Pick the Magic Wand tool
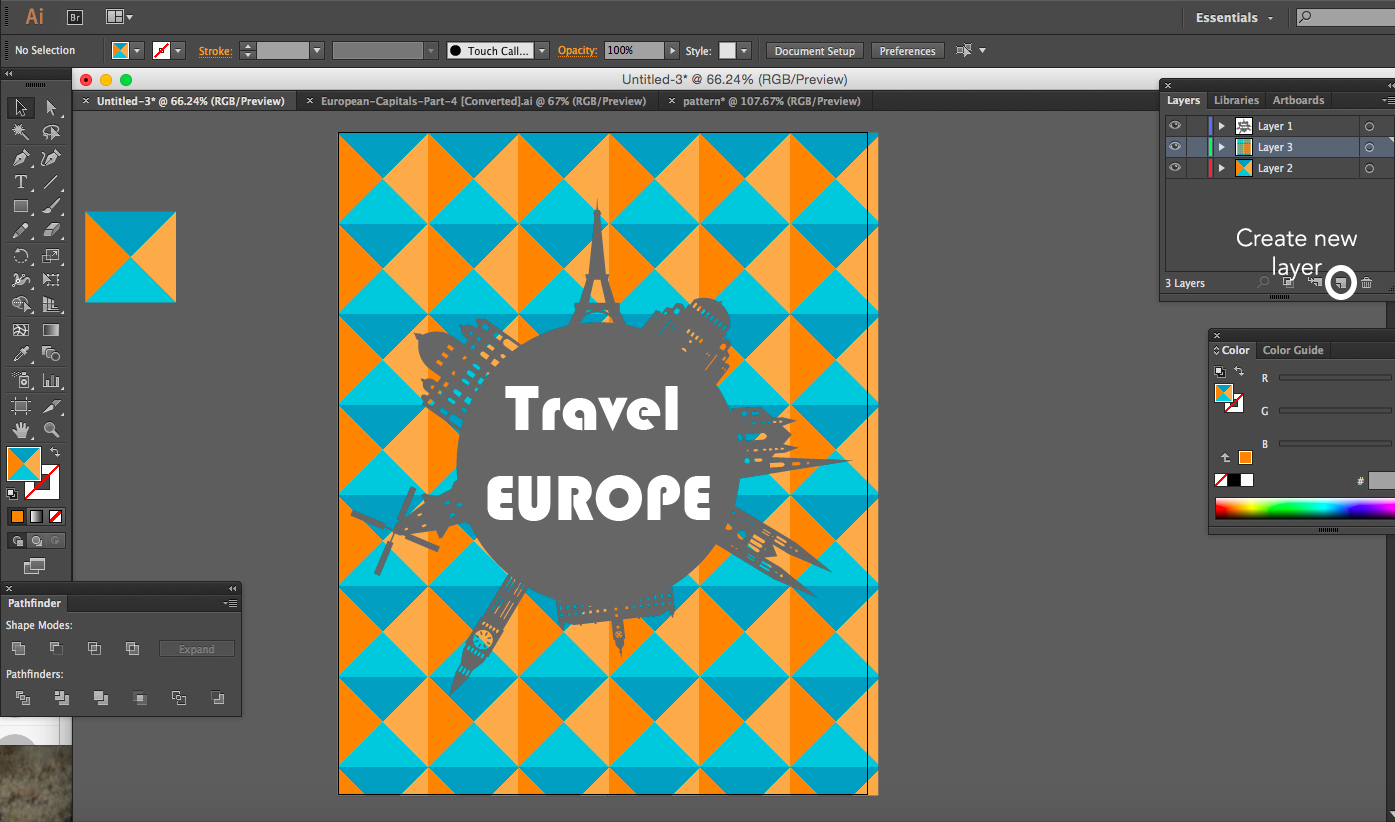The width and height of the screenshot is (1395, 822). point(20,132)
